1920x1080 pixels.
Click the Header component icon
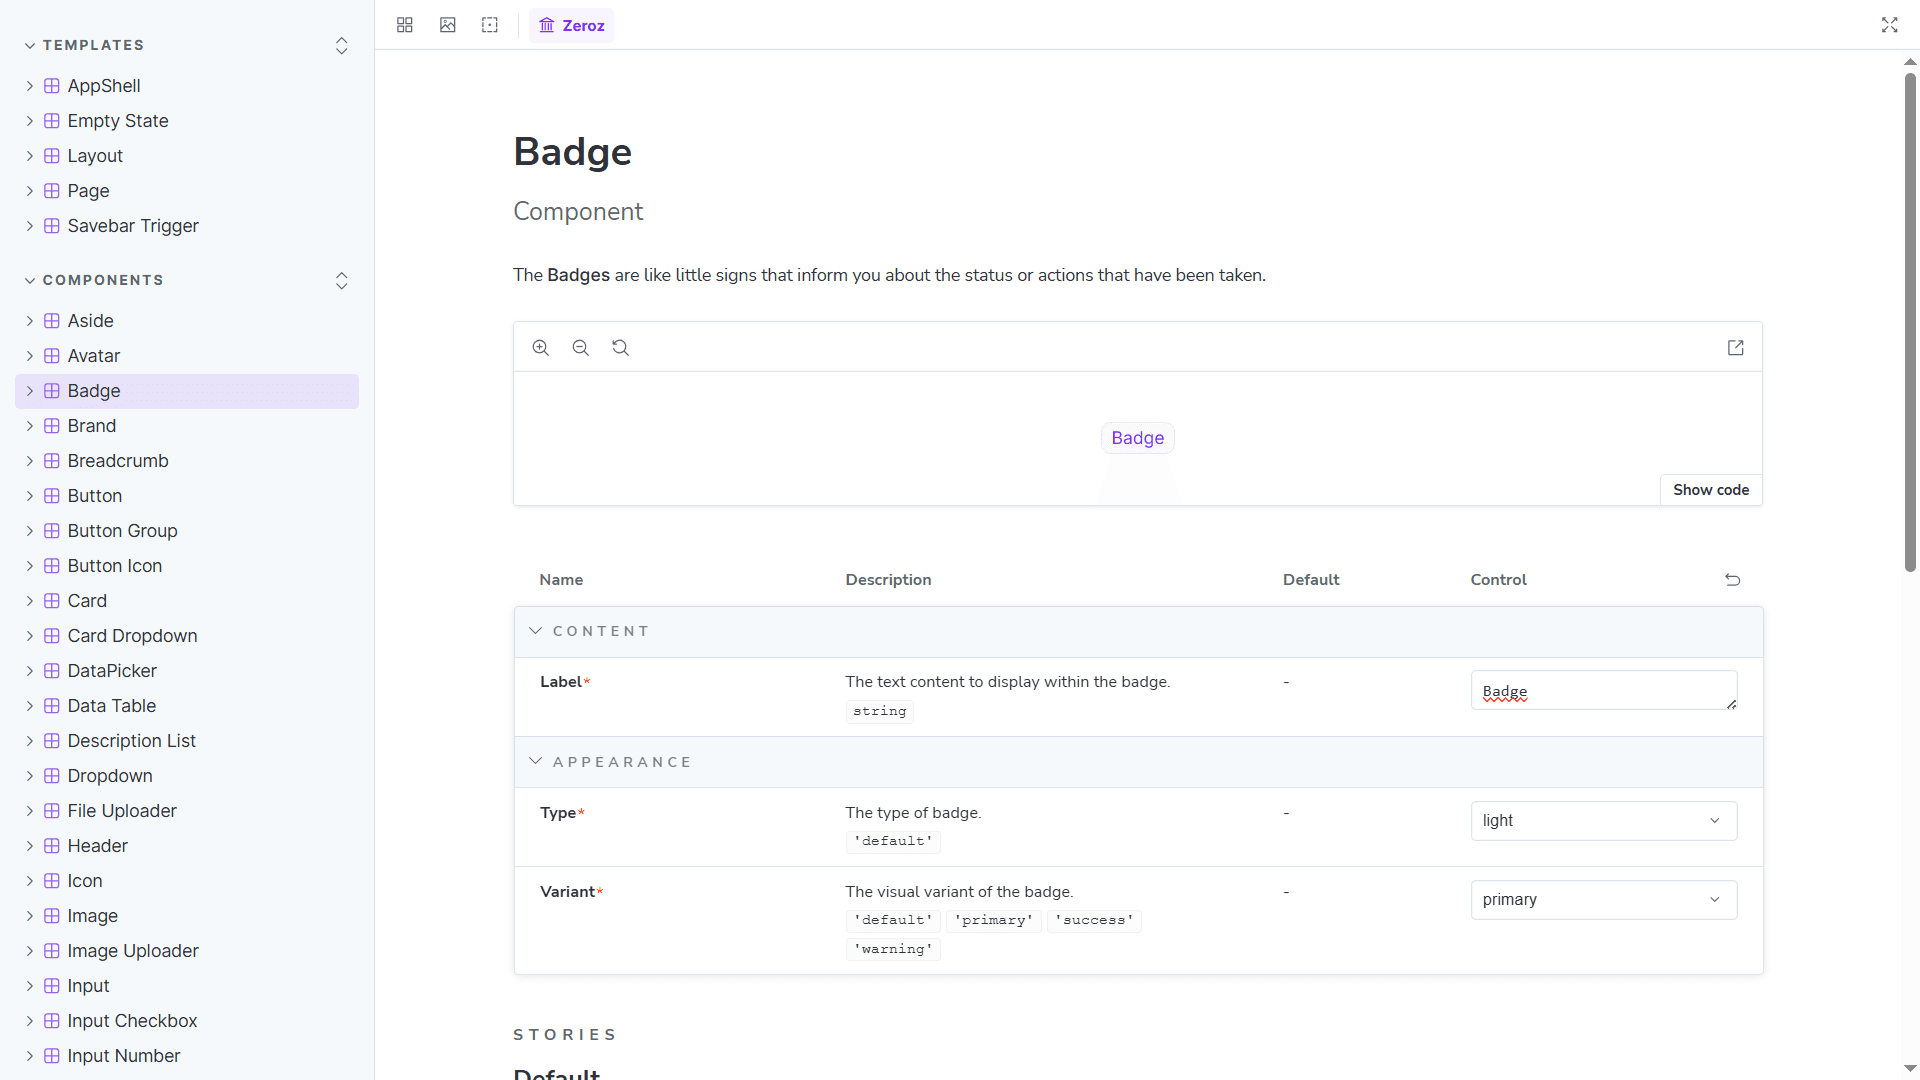tap(52, 846)
